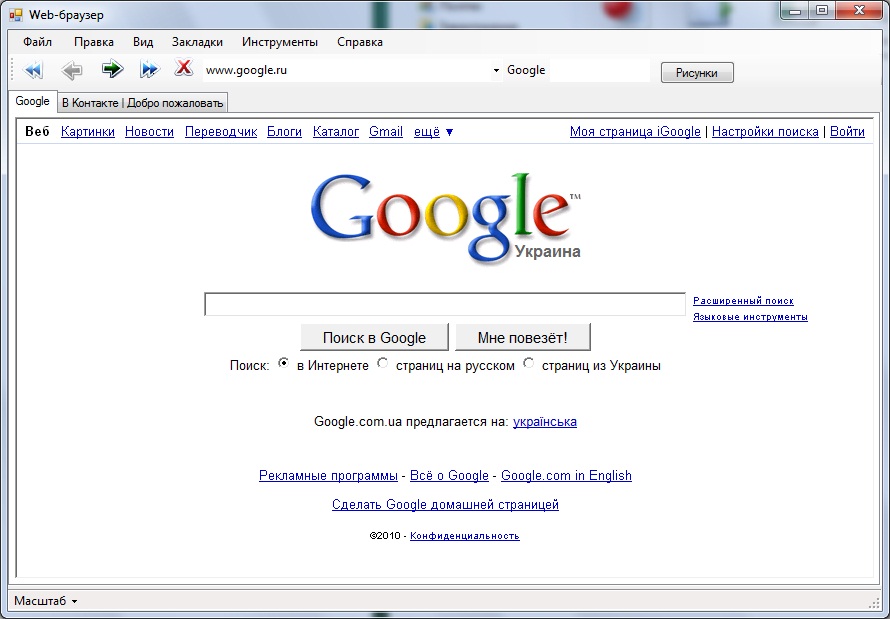
Task: Open the Инструменты menu
Action: click(x=280, y=42)
